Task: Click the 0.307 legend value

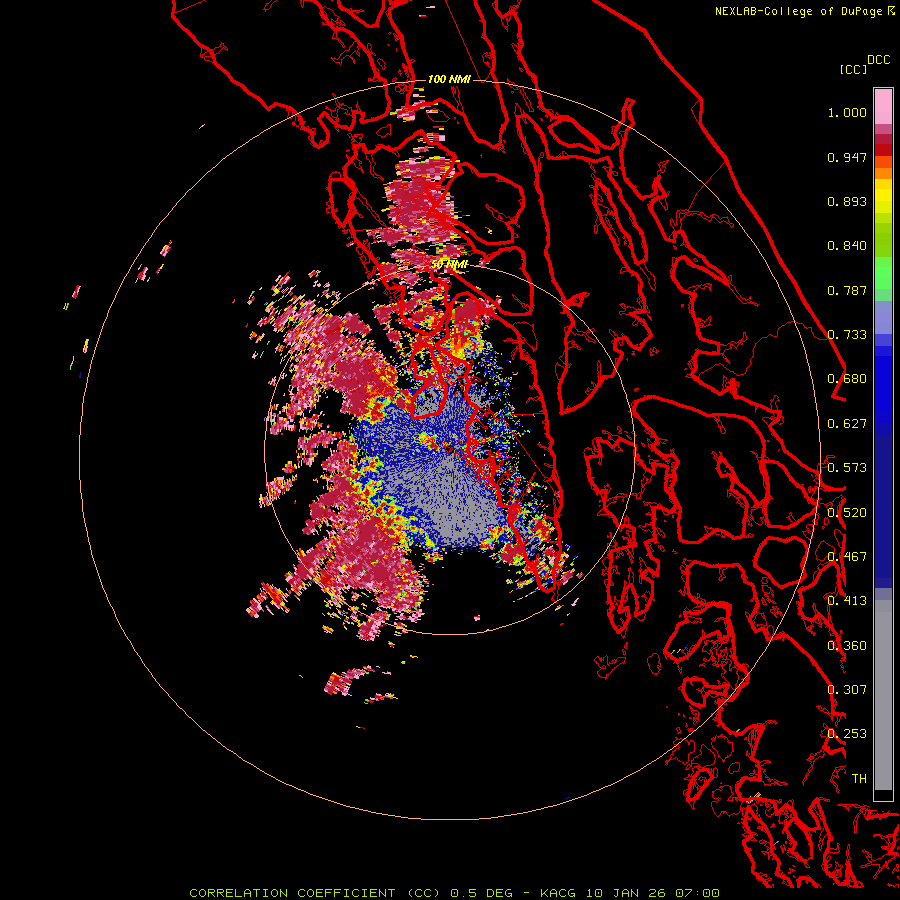Action: point(847,690)
